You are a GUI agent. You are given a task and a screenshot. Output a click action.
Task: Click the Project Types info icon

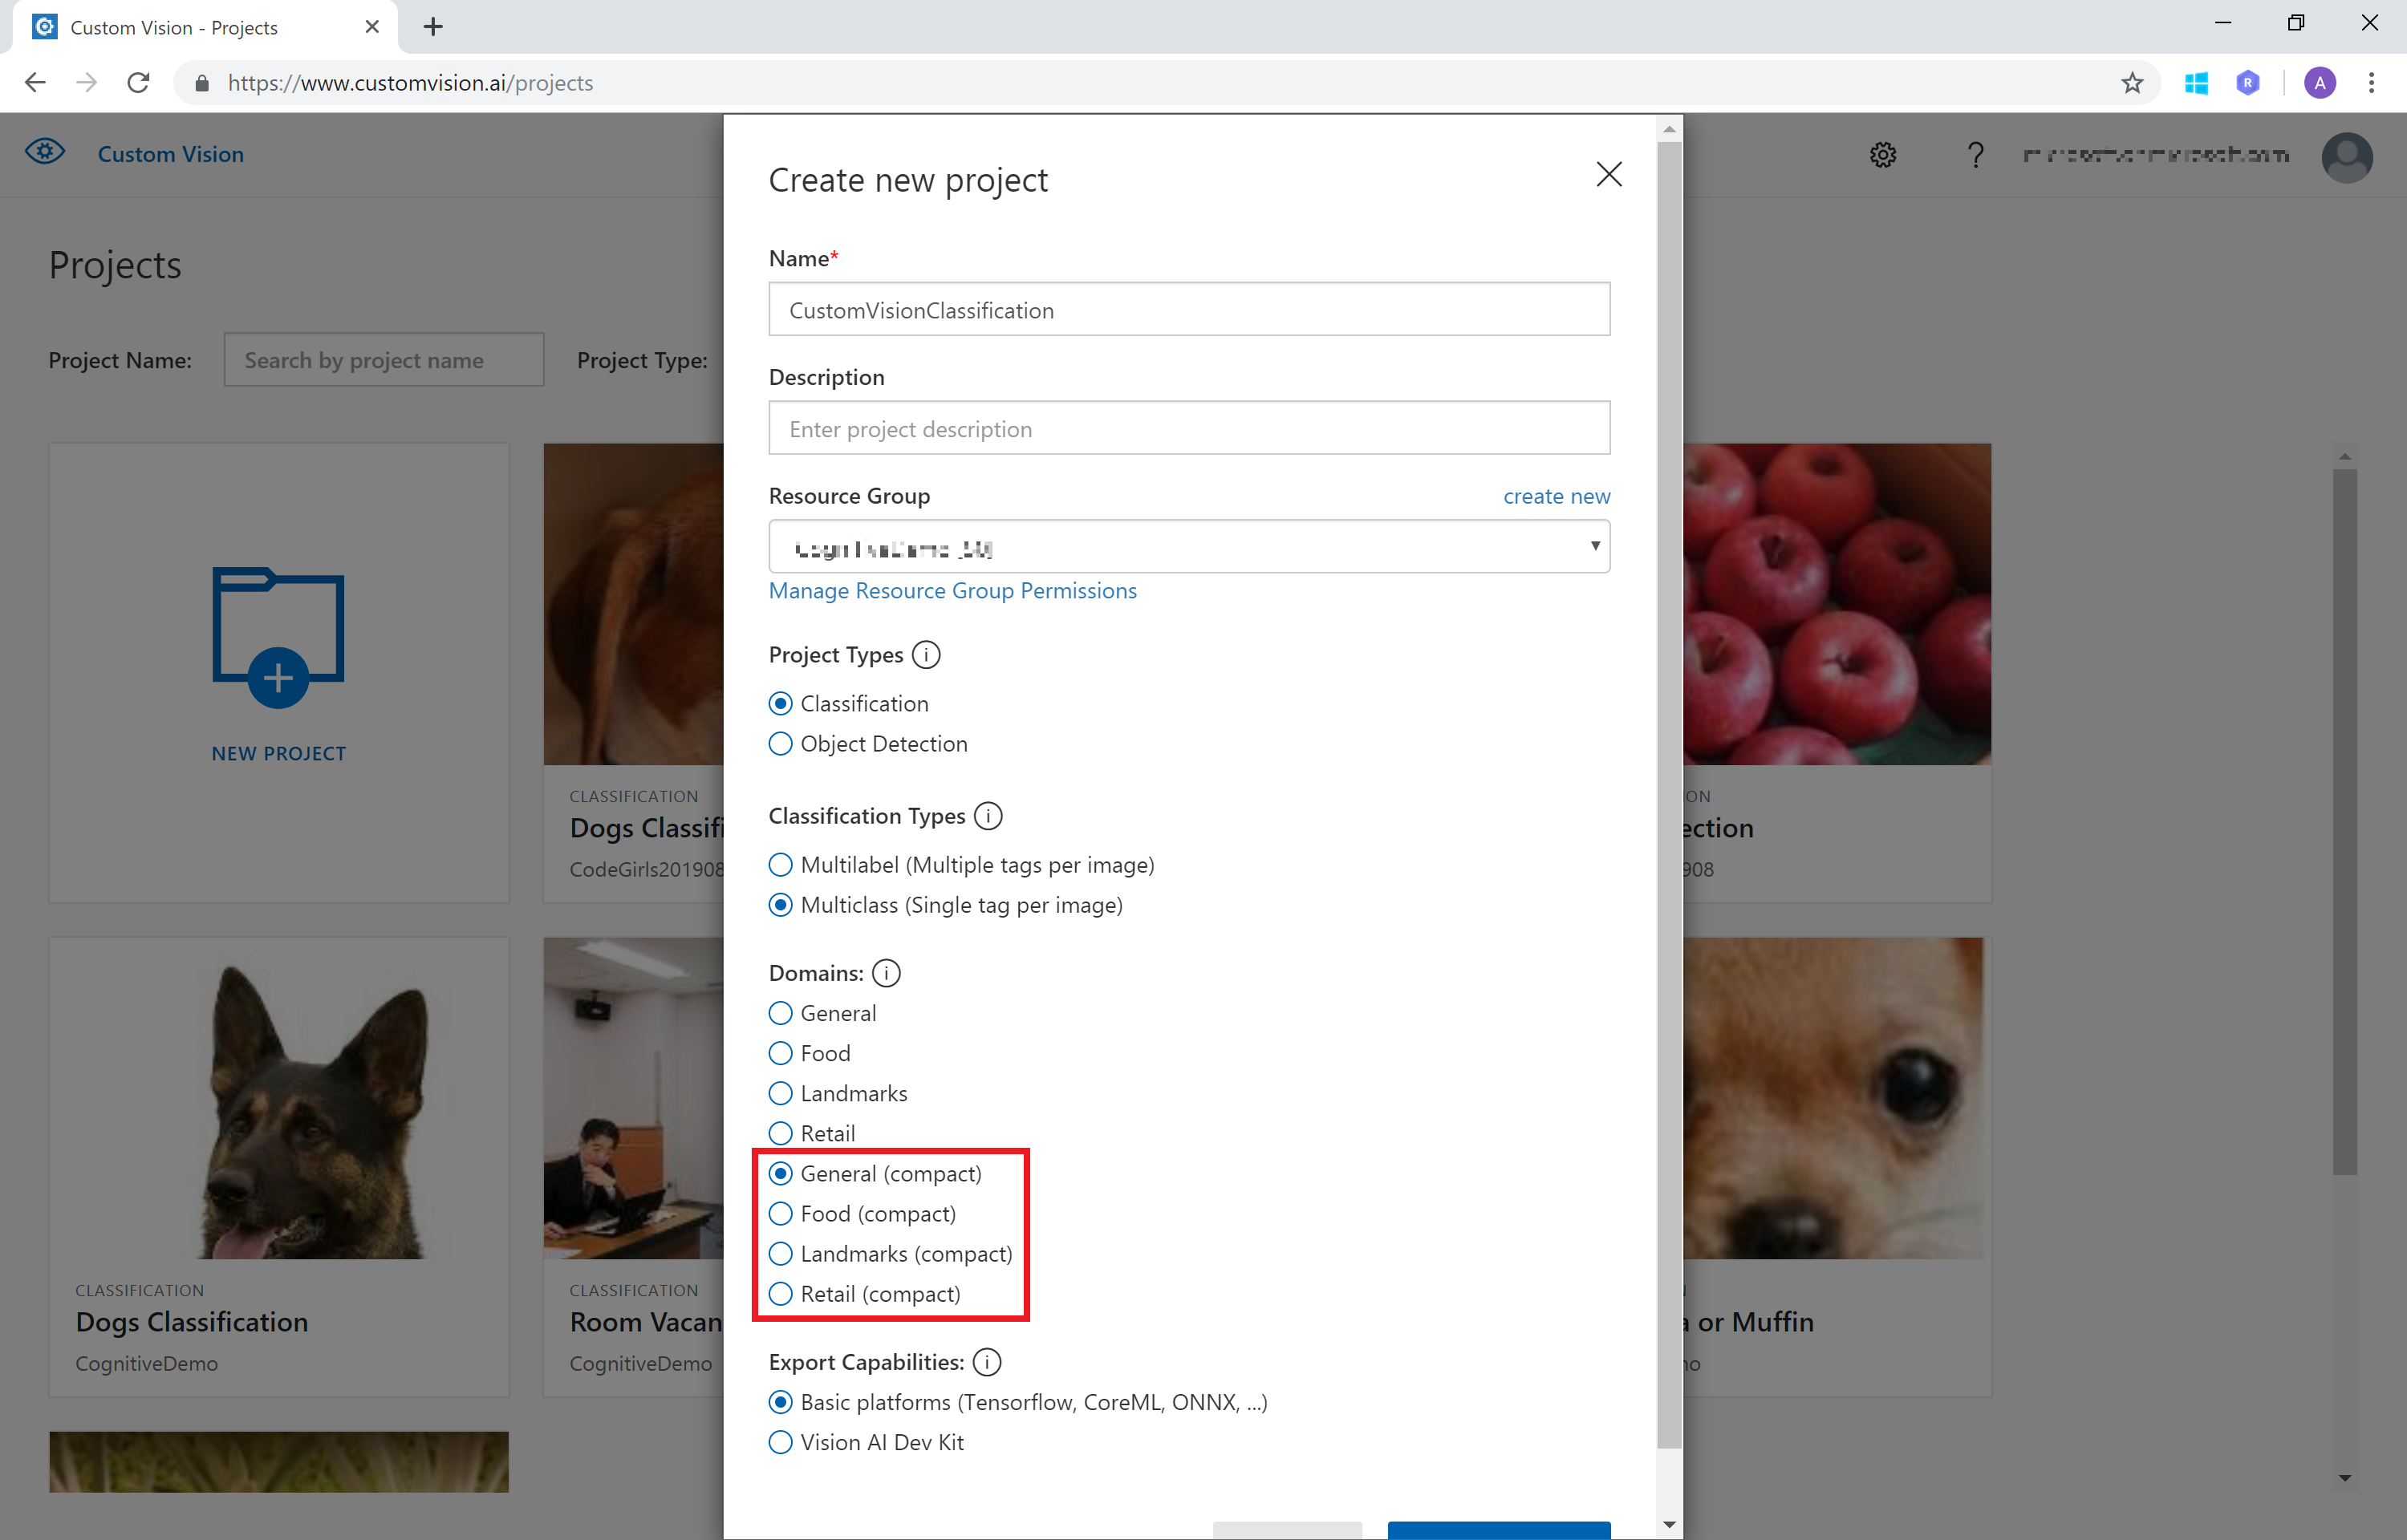926,655
